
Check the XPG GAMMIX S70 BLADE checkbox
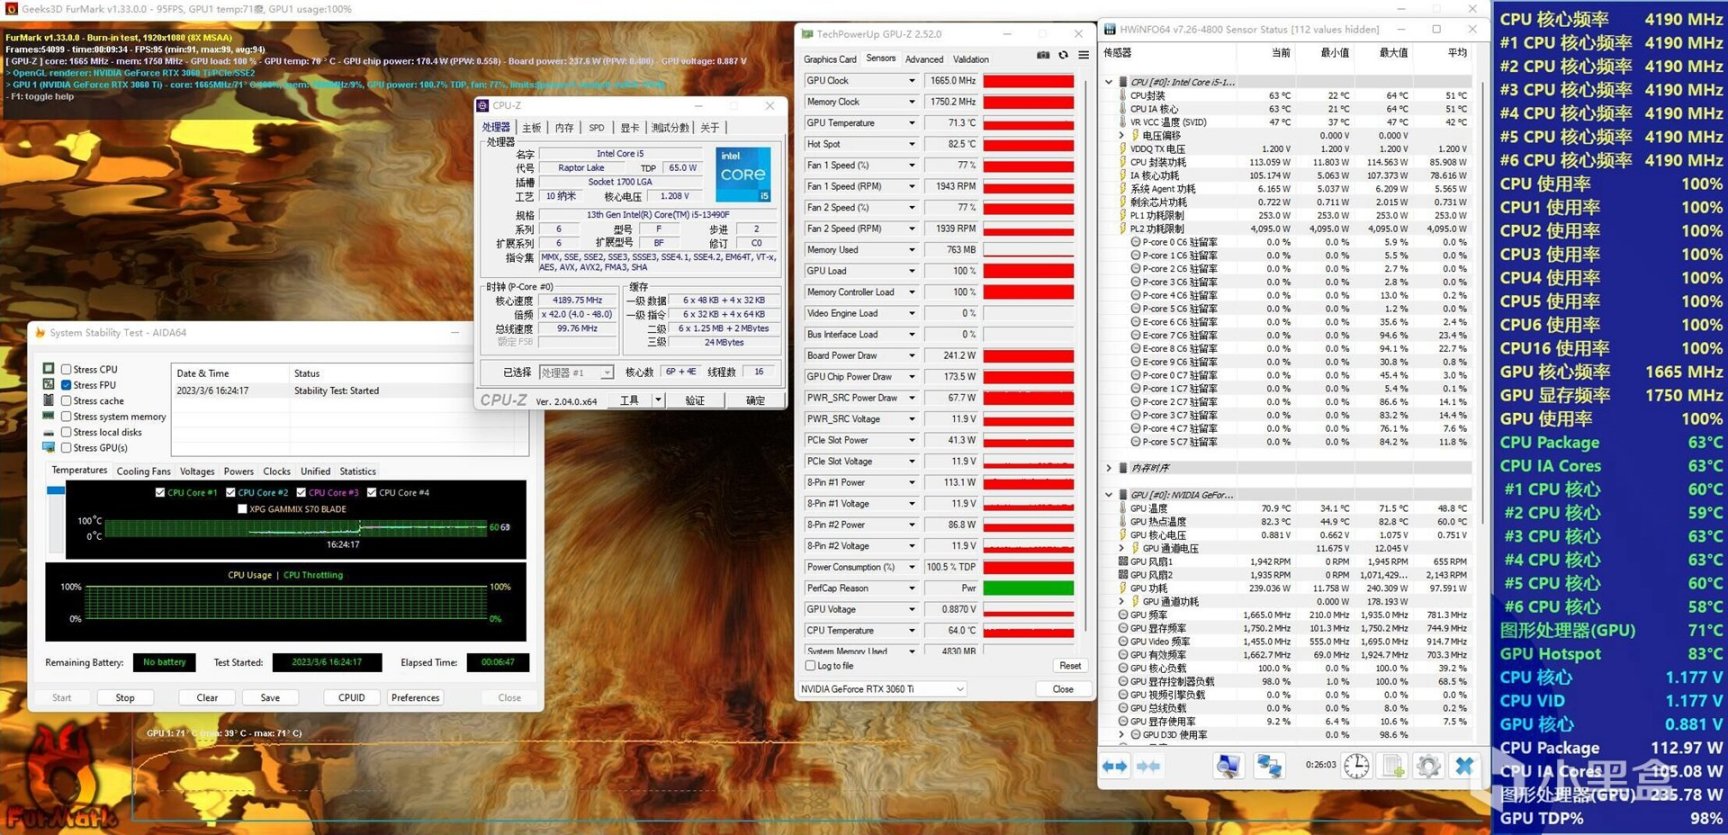coord(242,509)
